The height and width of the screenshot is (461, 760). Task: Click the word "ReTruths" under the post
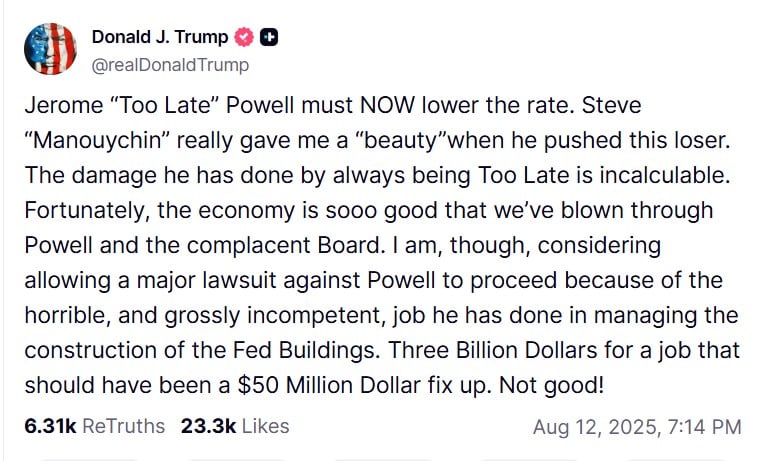tap(123, 426)
